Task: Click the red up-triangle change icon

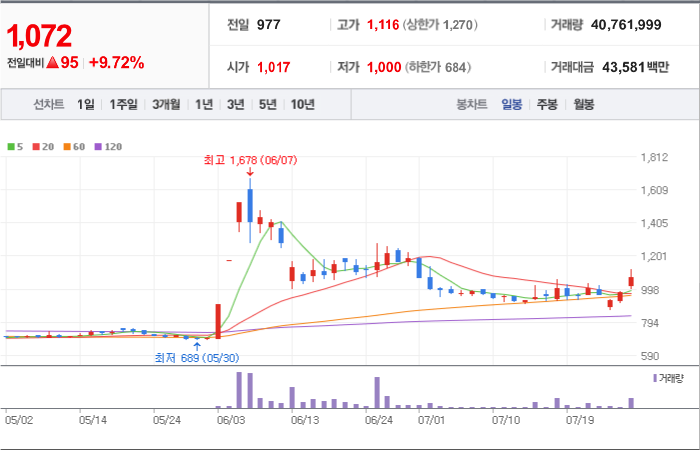Action: pyautogui.click(x=53, y=63)
